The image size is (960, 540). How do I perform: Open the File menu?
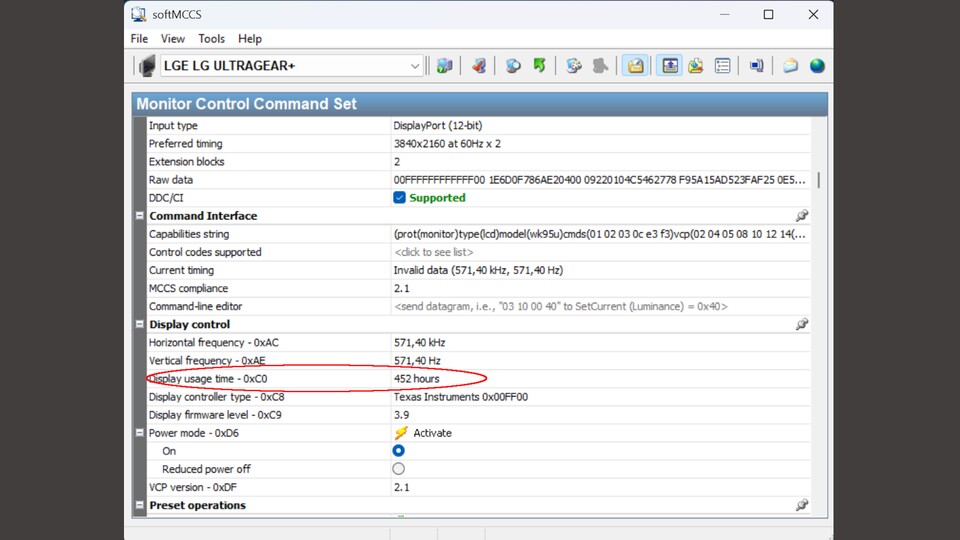pos(139,39)
